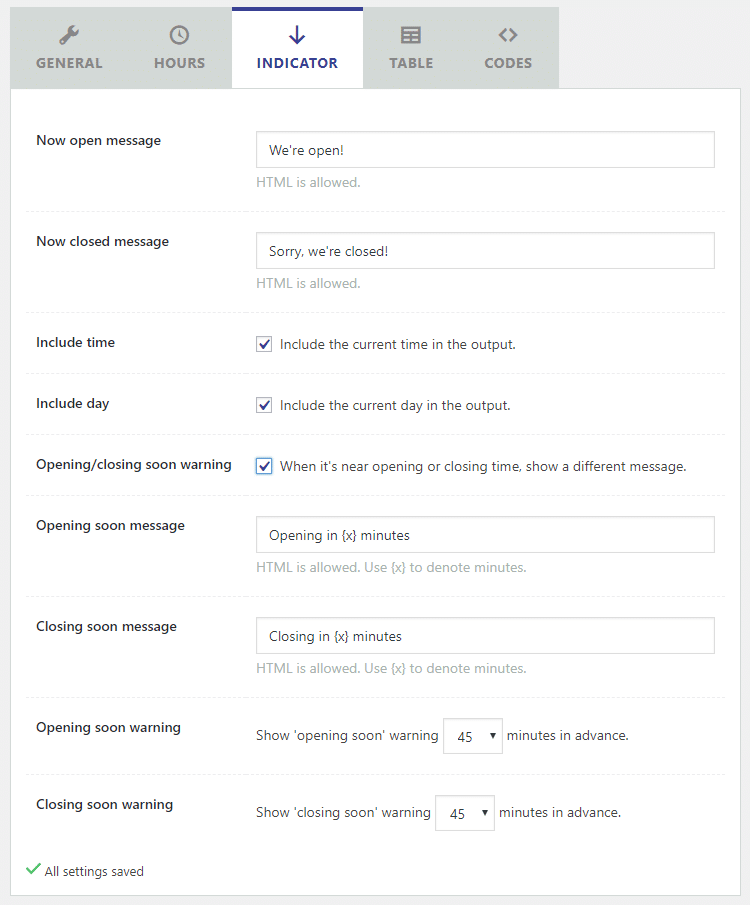Open the GENERAL tab
Viewport: 750px width, 905px height.
click(69, 48)
